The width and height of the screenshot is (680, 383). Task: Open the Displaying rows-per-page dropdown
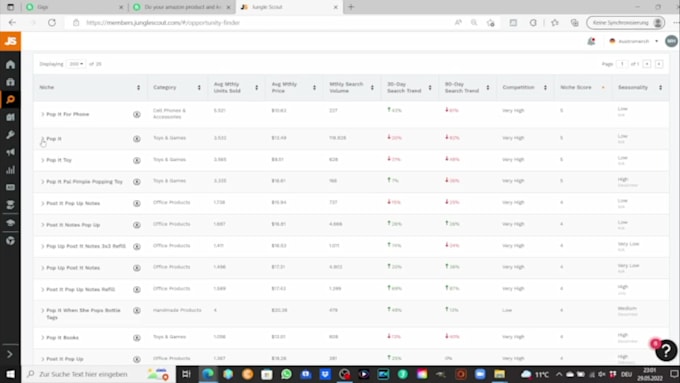[x=76, y=64]
